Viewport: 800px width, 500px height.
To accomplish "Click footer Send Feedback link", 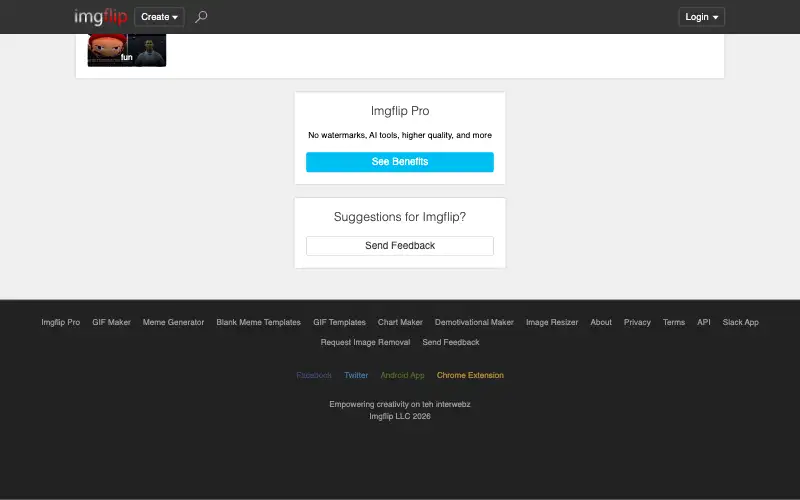I will pos(451,342).
